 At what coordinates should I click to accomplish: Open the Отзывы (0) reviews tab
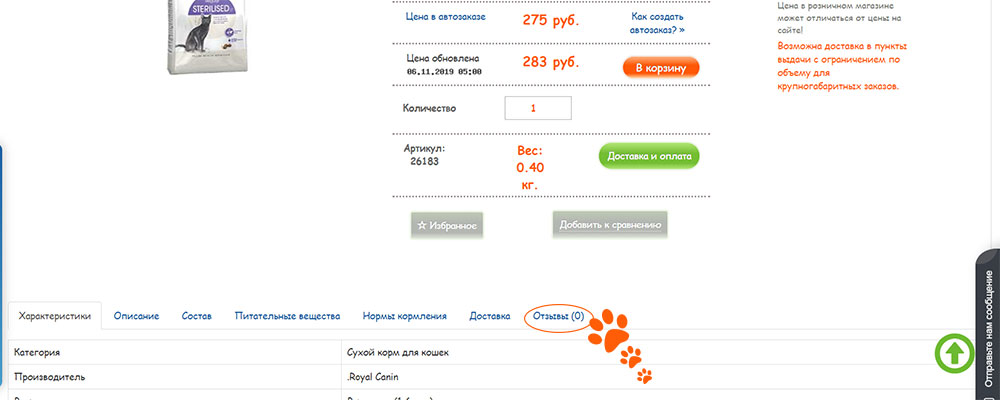pos(559,316)
